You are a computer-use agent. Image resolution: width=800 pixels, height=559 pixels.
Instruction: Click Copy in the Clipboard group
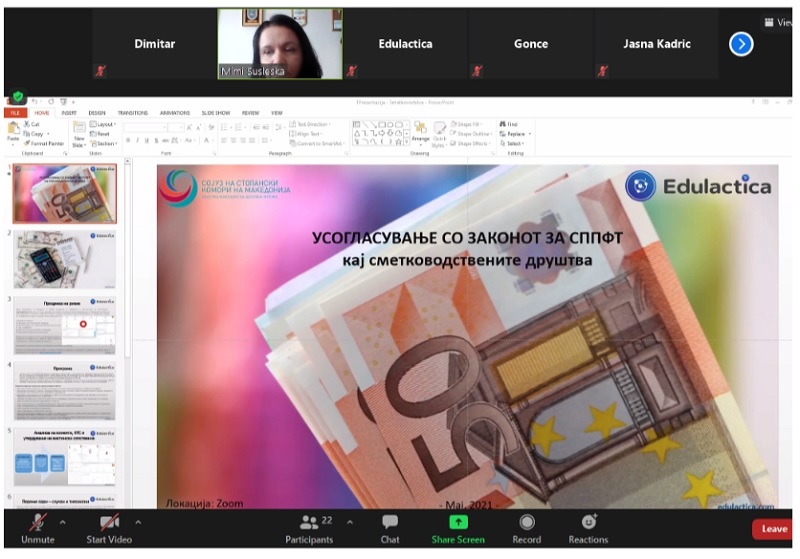pyautogui.click(x=34, y=134)
